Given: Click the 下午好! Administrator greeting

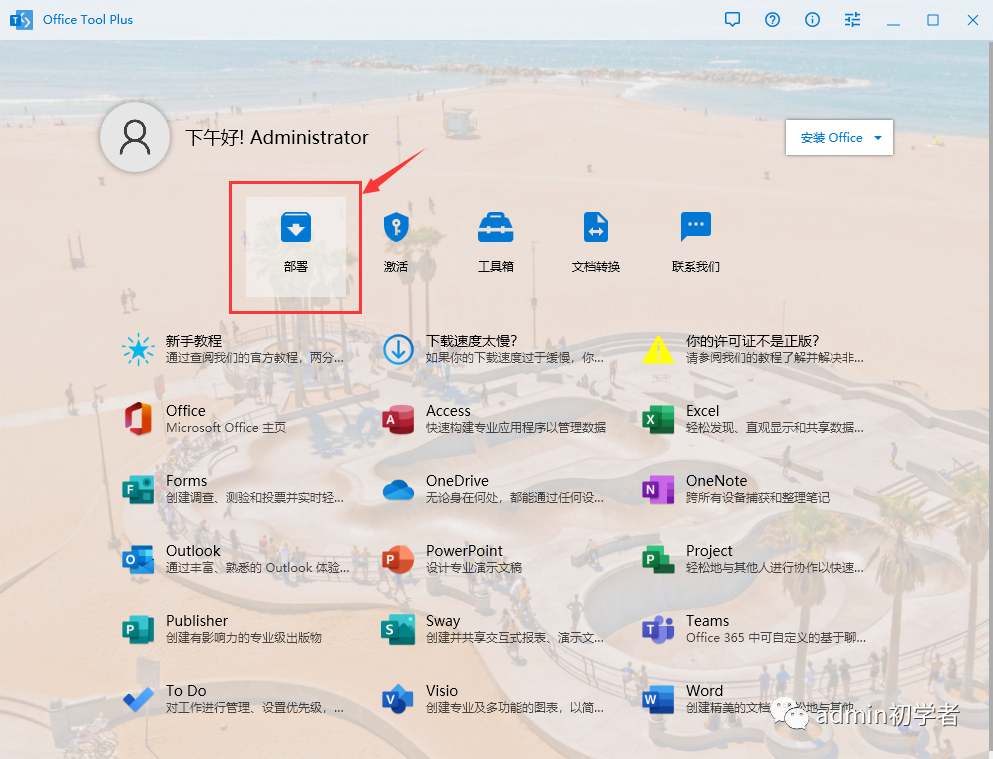Looking at the screenshot, I should (277, 137).
